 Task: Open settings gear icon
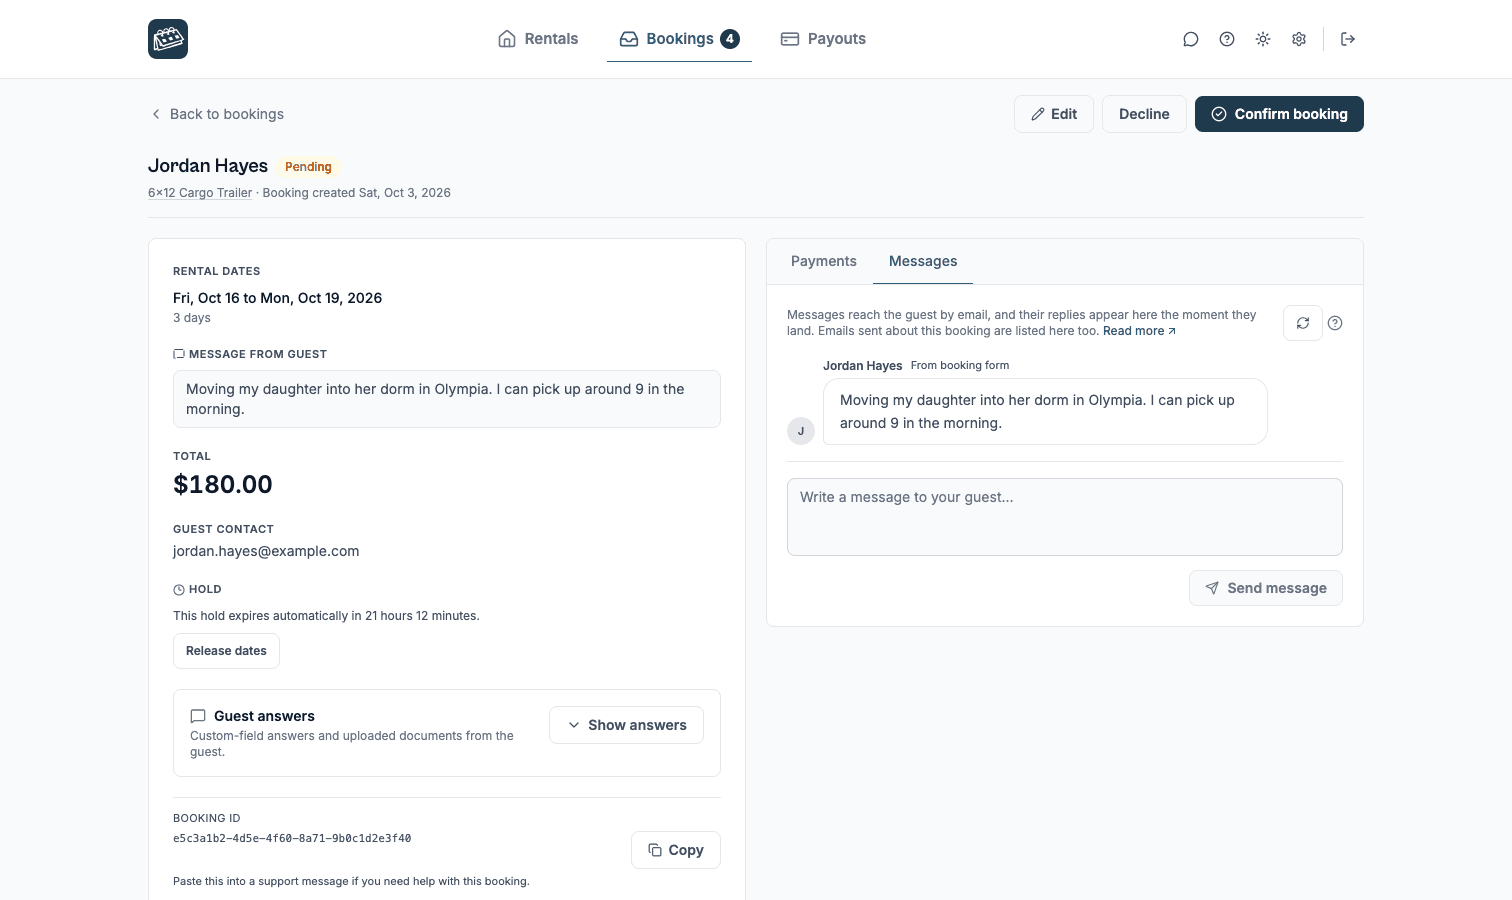pyautogui.click(x=1299, y=39)
